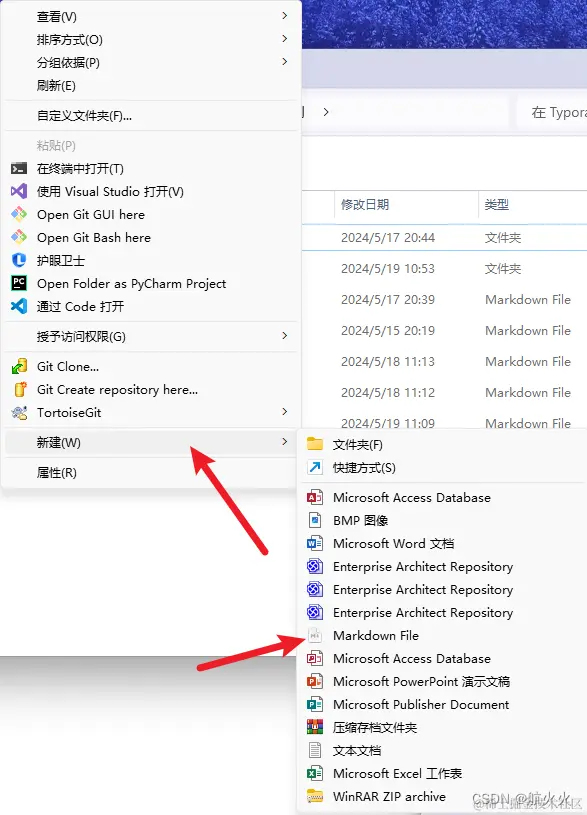Select the row dated 2024/5/18 11:12

445,392
